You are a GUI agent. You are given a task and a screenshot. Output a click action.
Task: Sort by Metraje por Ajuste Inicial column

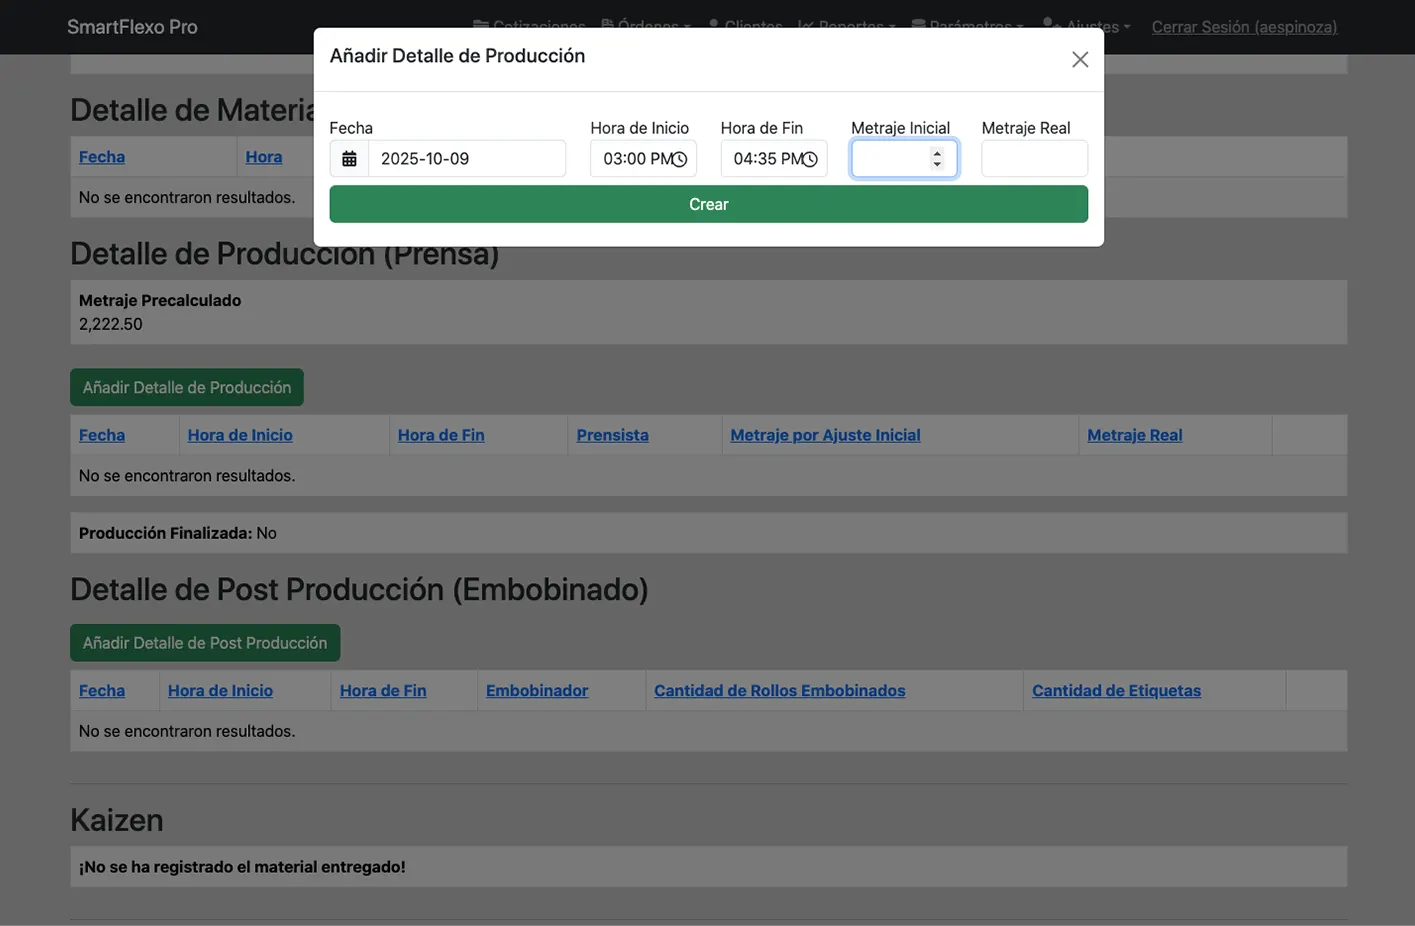825,435
